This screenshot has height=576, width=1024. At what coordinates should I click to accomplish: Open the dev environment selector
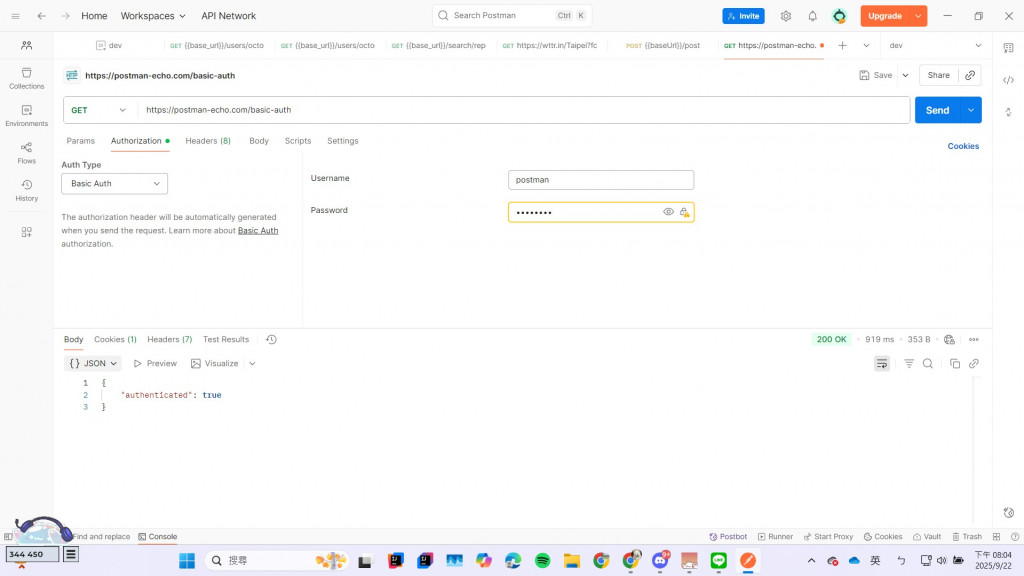point(935,45)
